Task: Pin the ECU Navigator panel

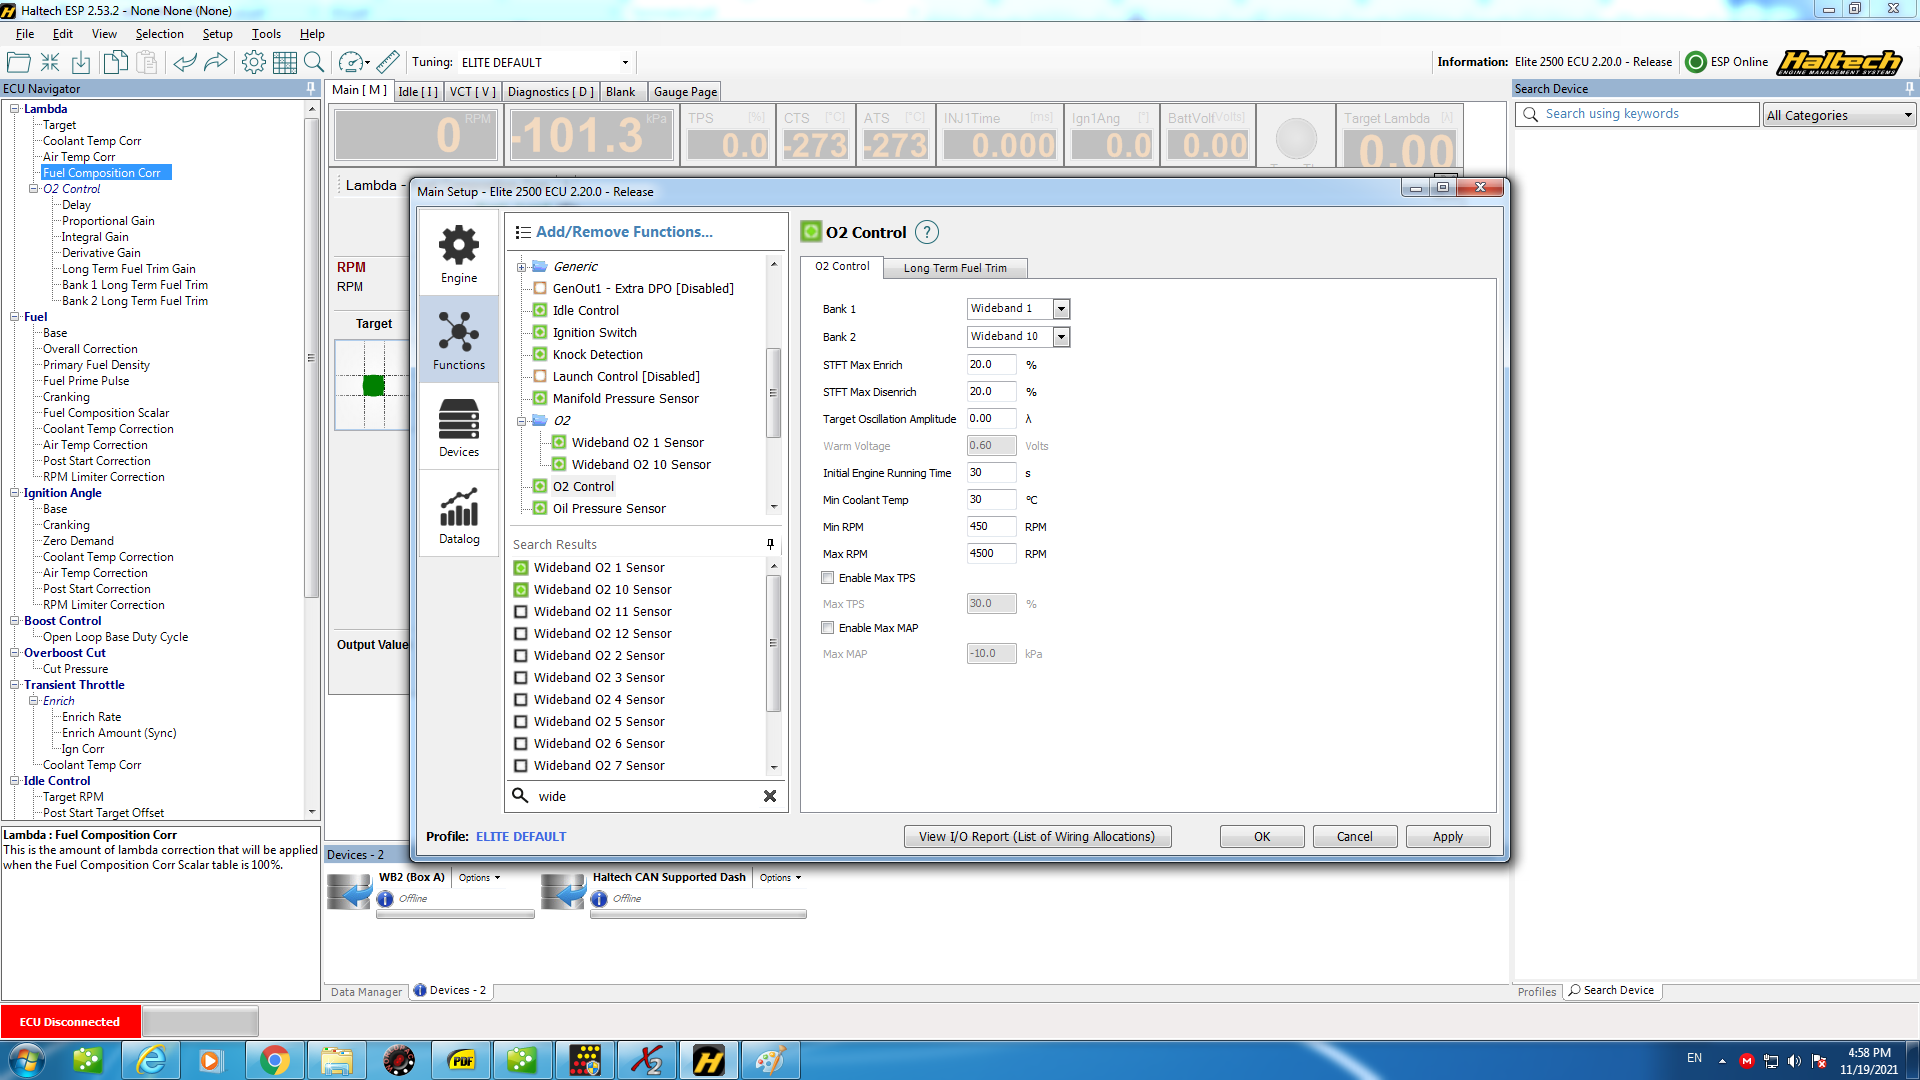Action: coord(311,89)
